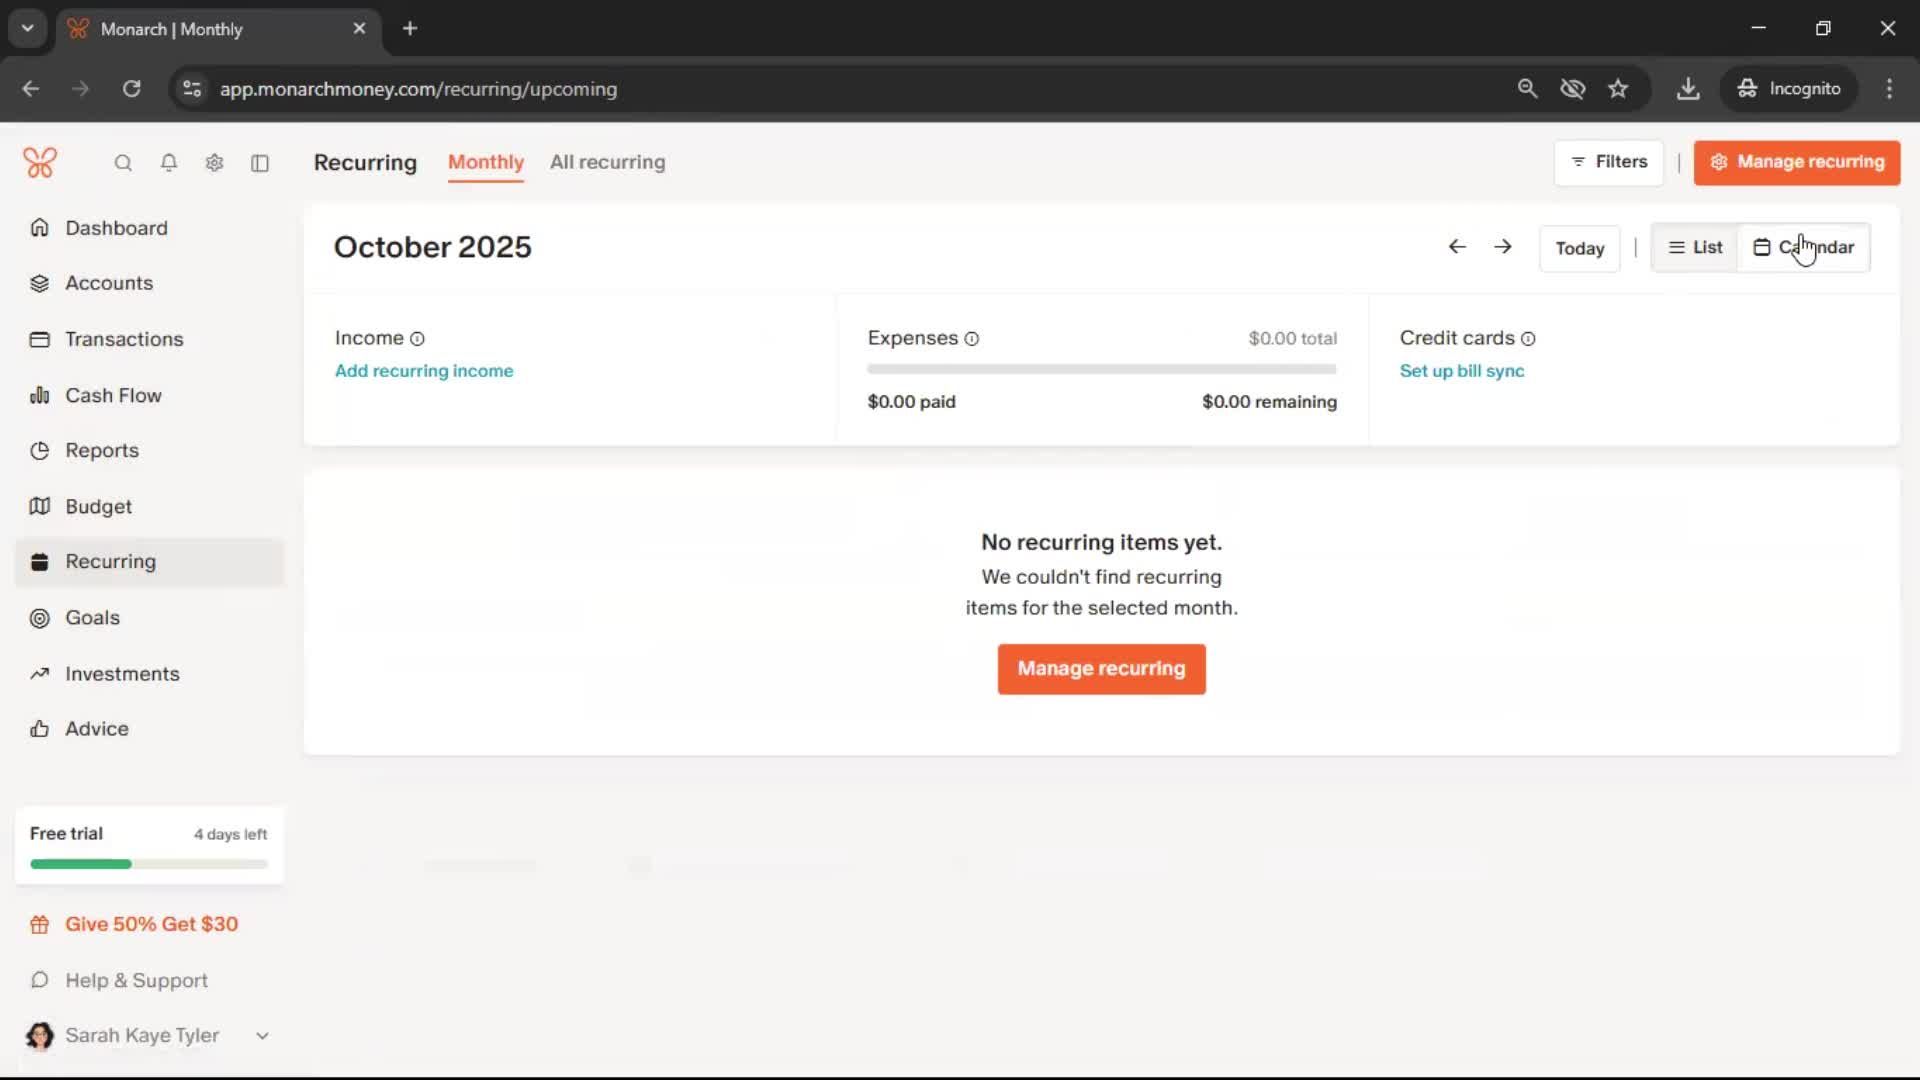Go to next month arrow
The height and width of the screenshot is (1080, 1920).
point(1503,247)
